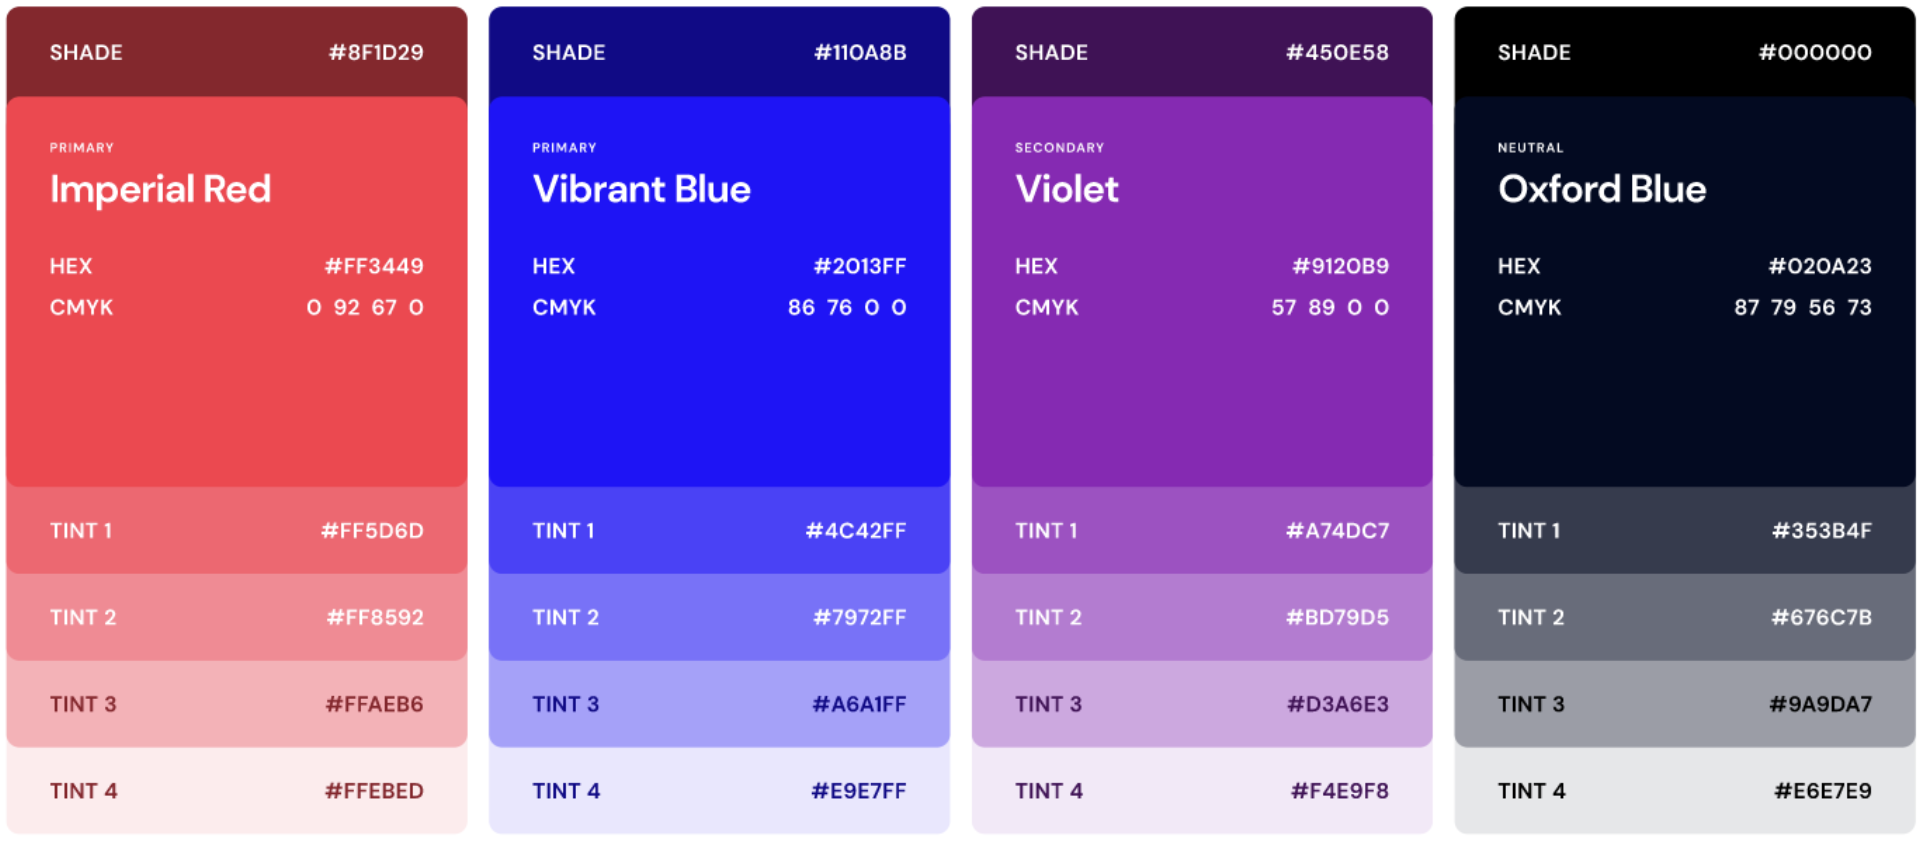This screenshot has width=1918, height=844.
Task: Click red Tint 4 #FFEBED swatch
Action: (236, 791)
